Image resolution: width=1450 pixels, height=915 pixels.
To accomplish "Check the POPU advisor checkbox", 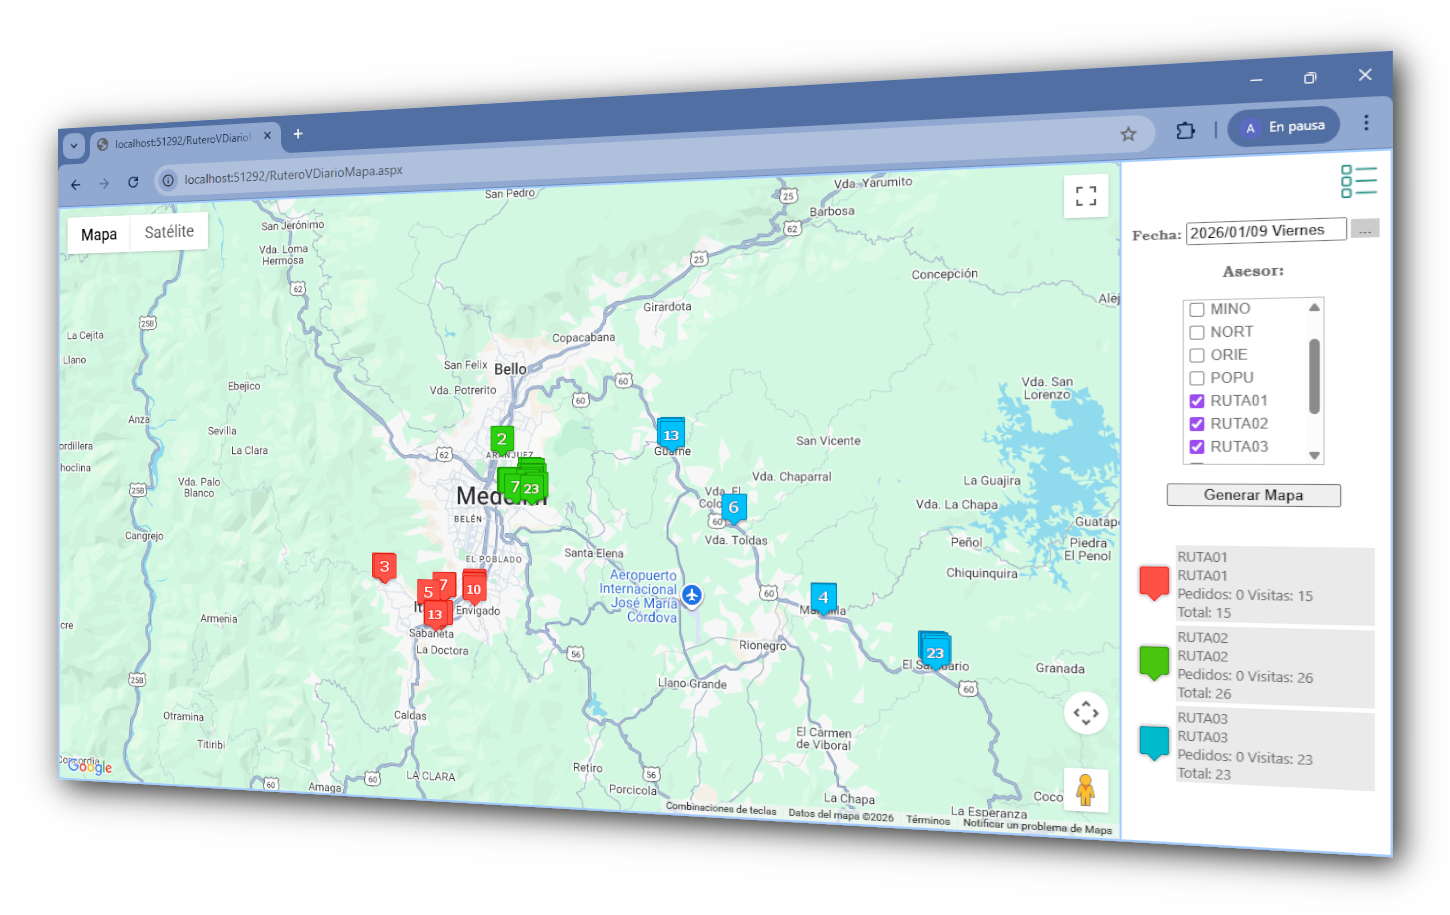I will [1197, 378].
